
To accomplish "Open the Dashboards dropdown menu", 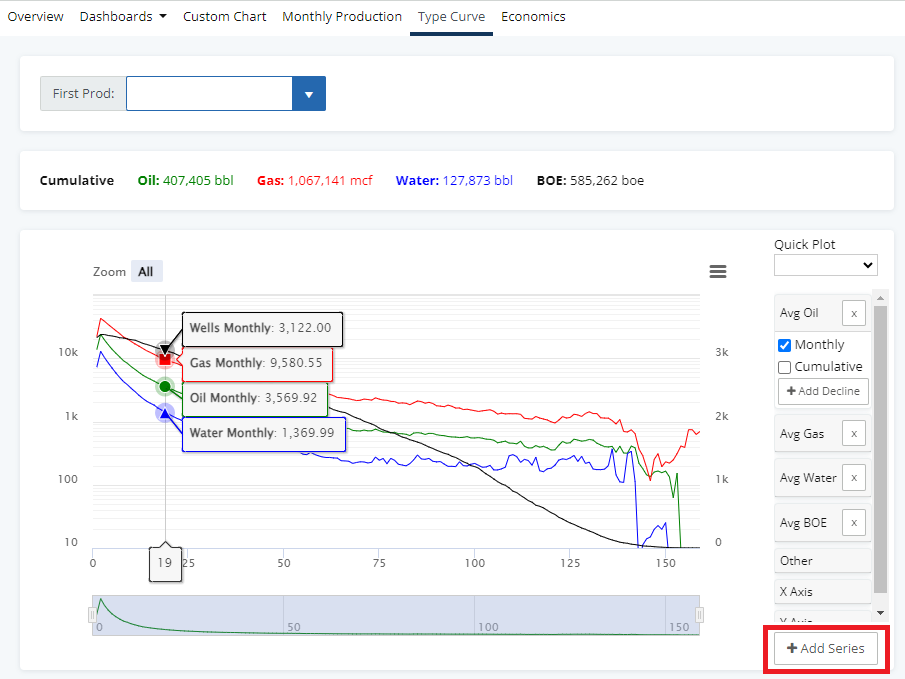I will tap(123, 17).
